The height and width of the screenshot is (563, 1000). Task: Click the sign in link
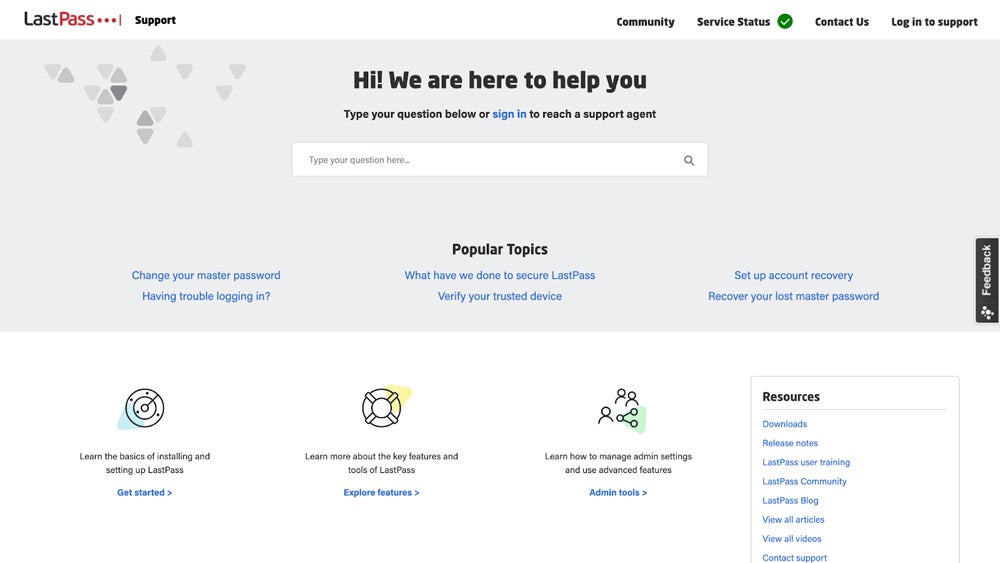tap(509, 114)
